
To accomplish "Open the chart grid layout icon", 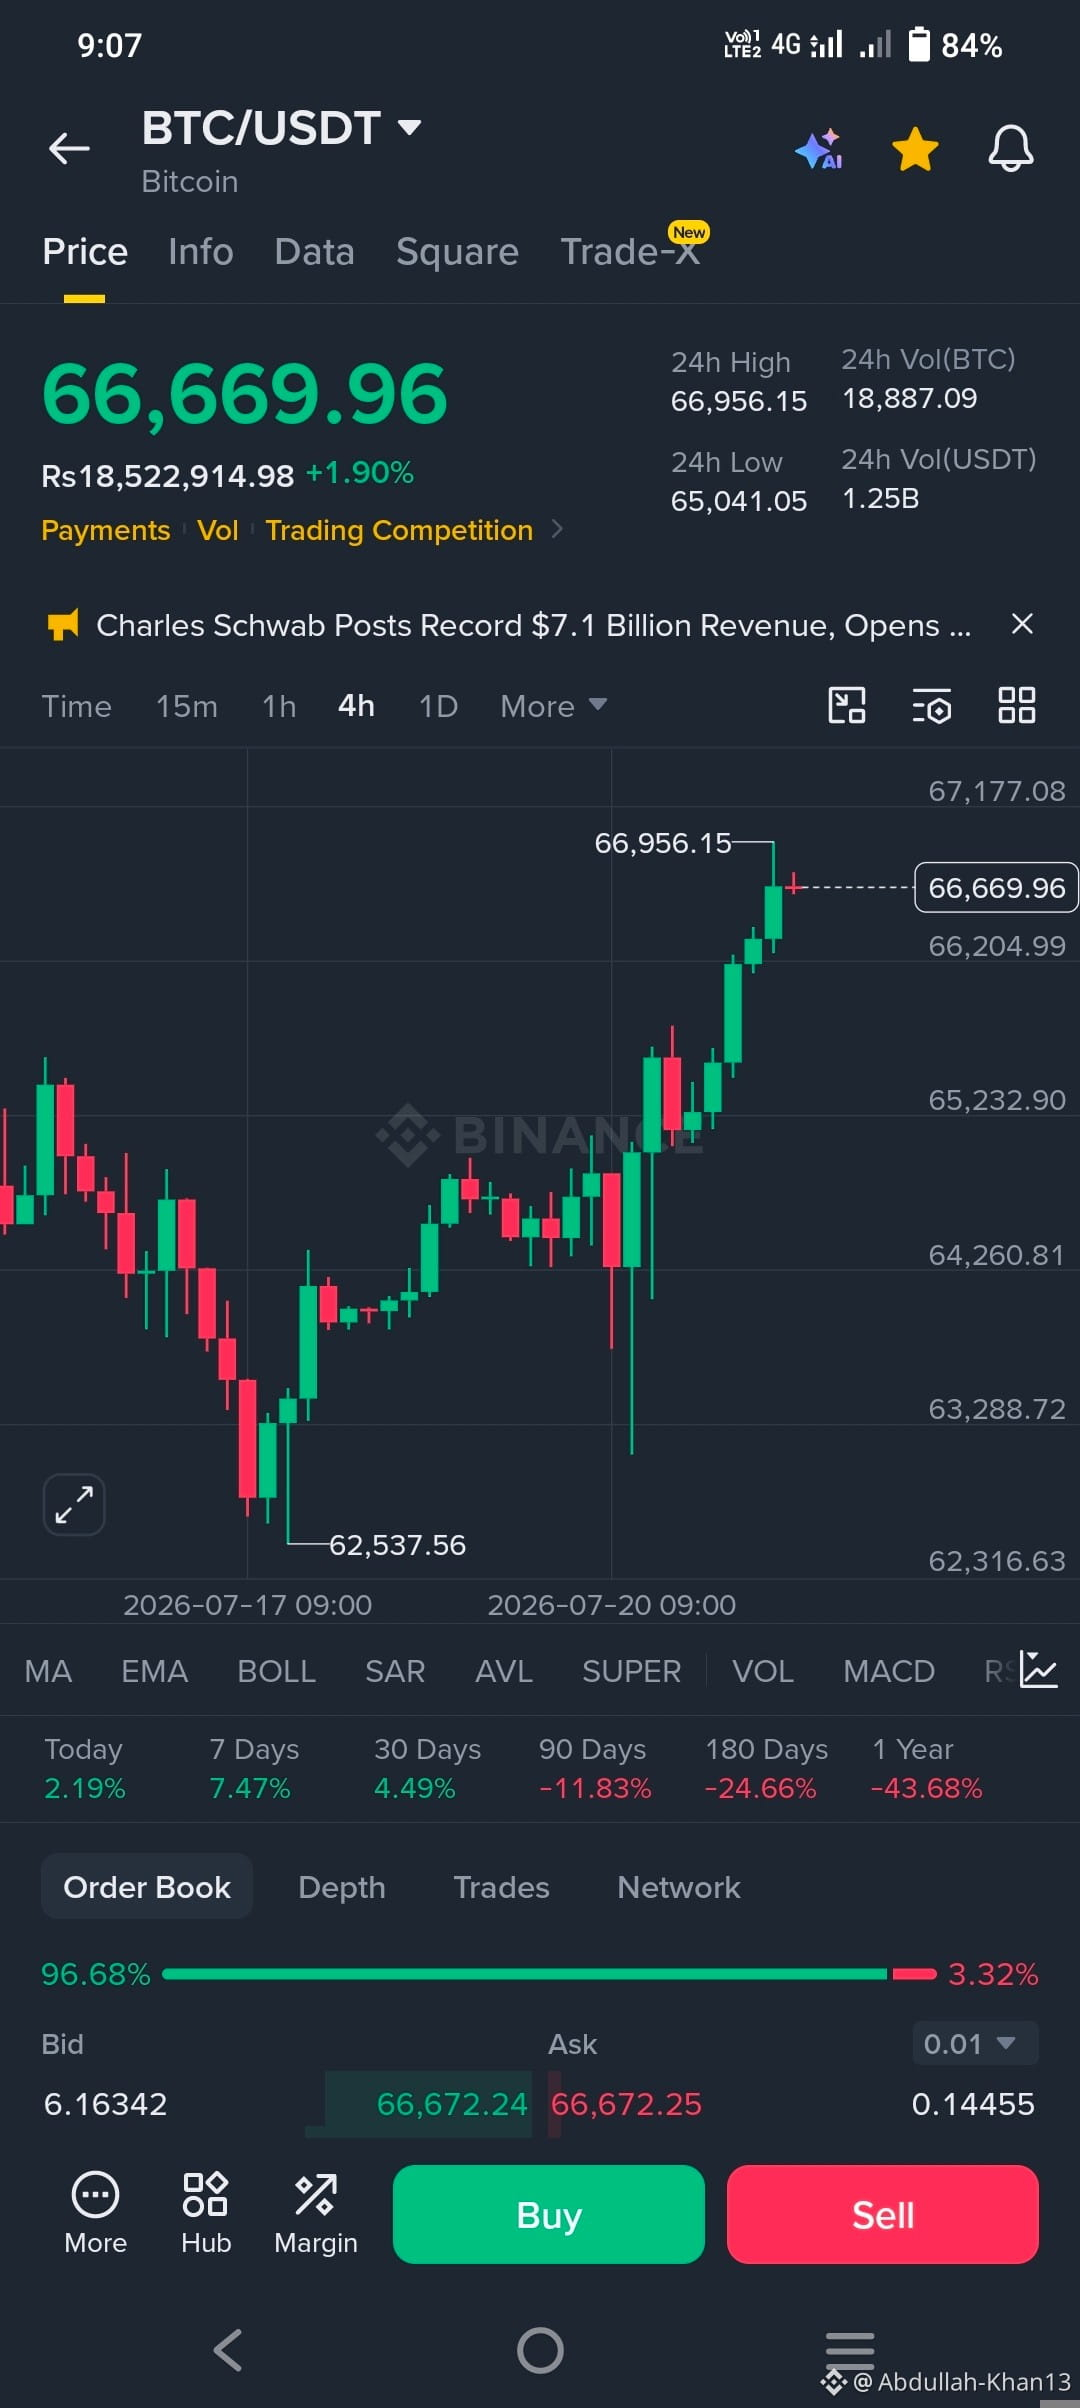I will (1017, 705).
